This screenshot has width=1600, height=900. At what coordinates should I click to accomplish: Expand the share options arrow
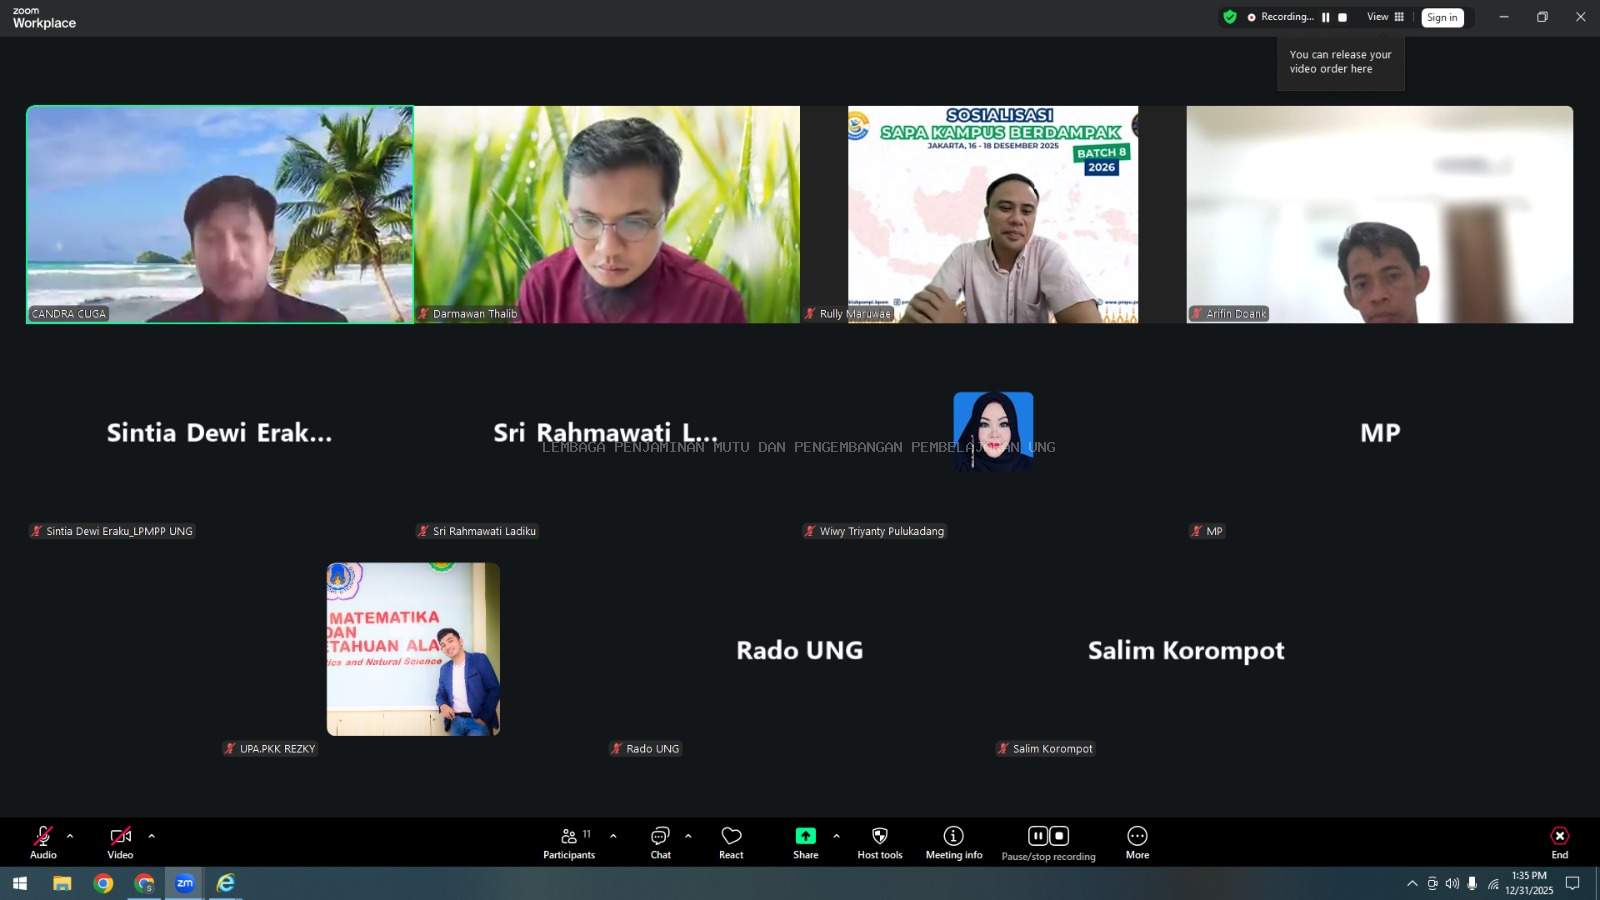[x=836, y=836]
